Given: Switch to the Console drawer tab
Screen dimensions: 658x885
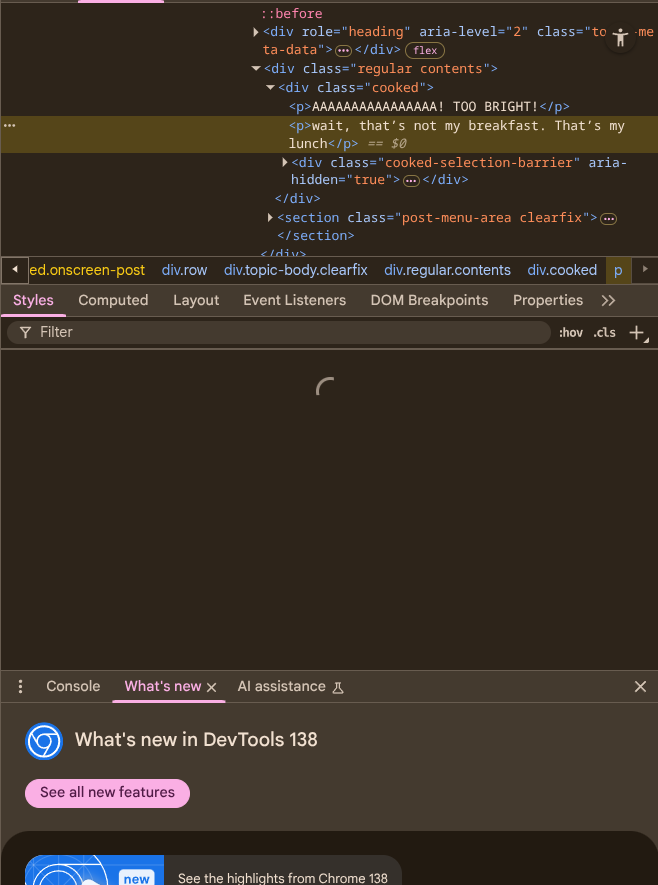Looking at the screenshot, I should (73, 686).
